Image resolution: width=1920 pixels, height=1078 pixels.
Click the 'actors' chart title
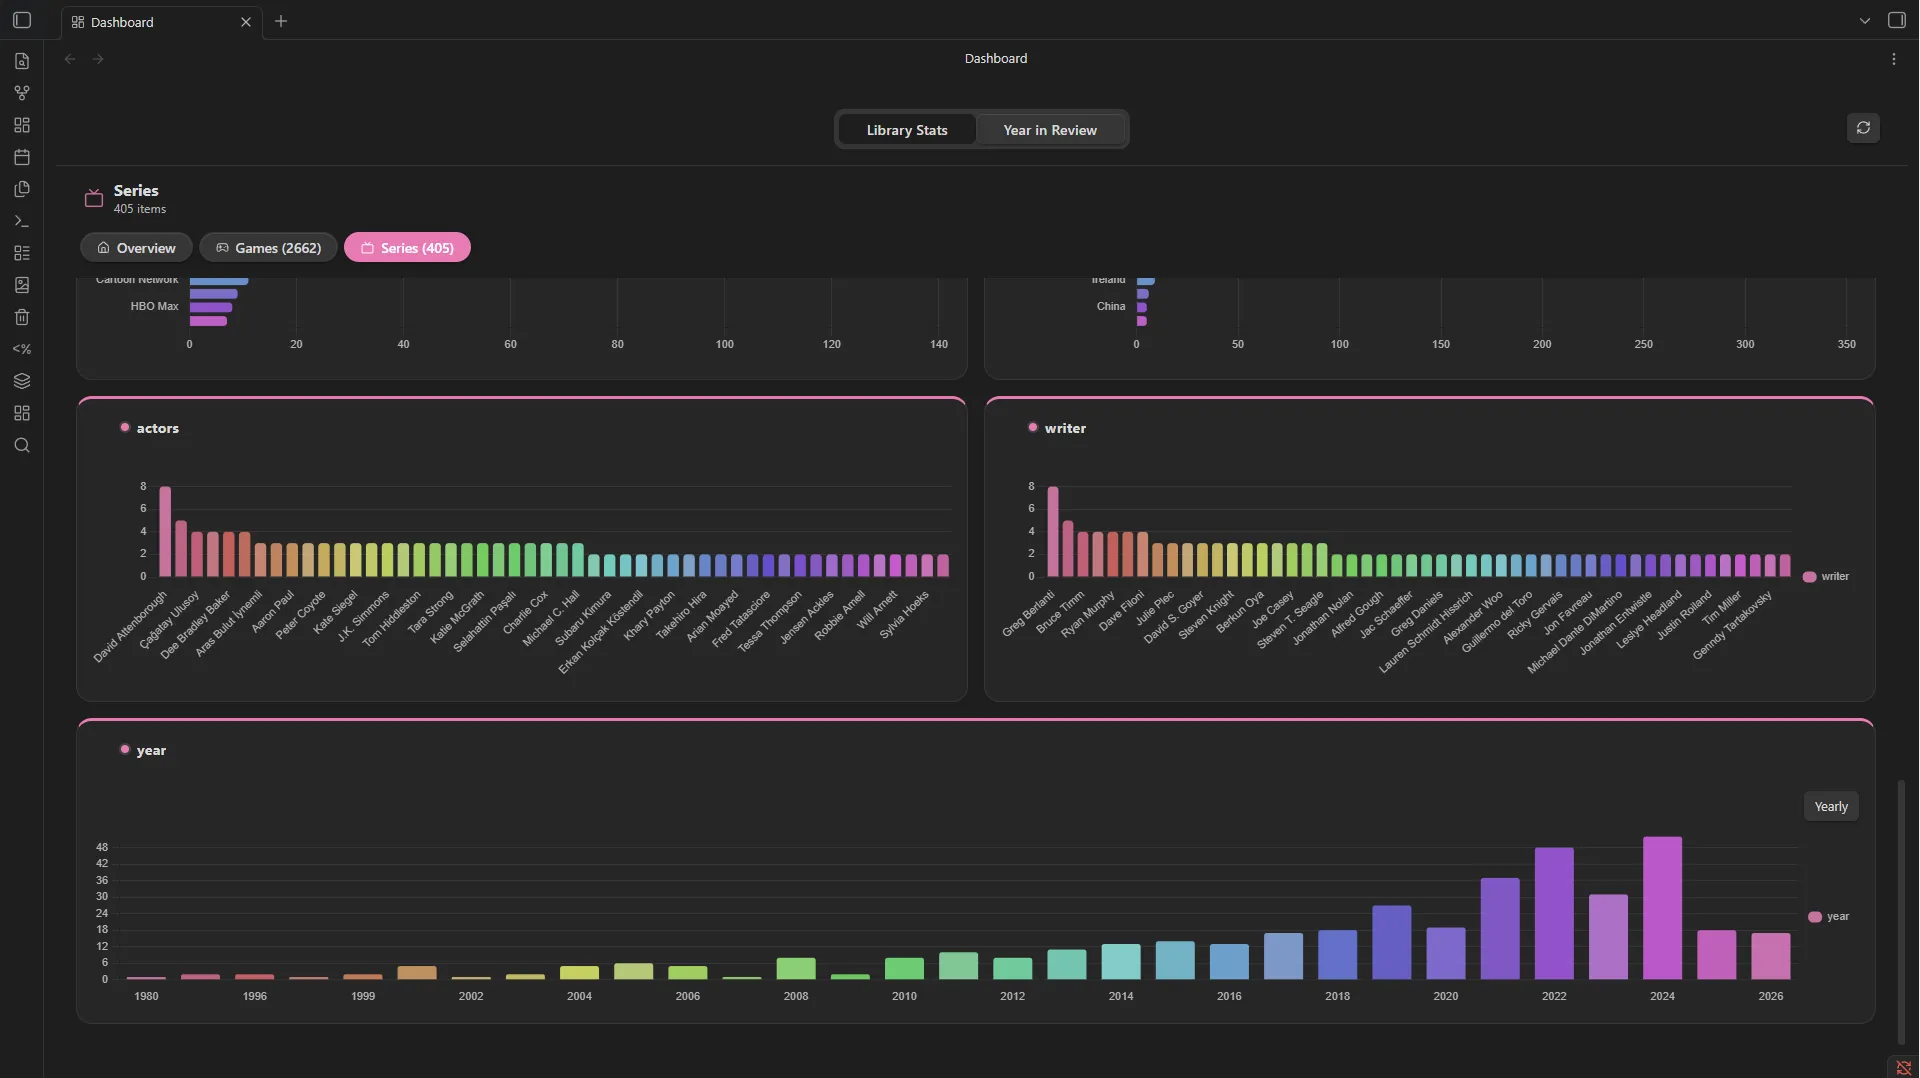click(x=158, y=428)
